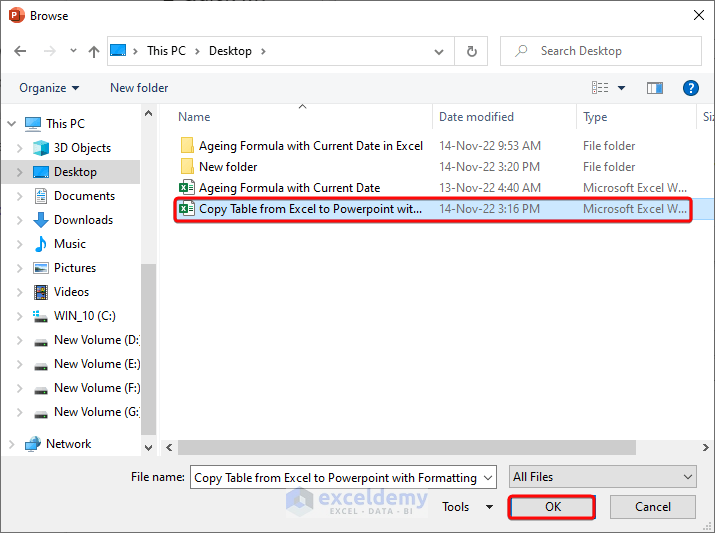Click the Back navigation arrow
715x533 pixels.
(20, 51)
